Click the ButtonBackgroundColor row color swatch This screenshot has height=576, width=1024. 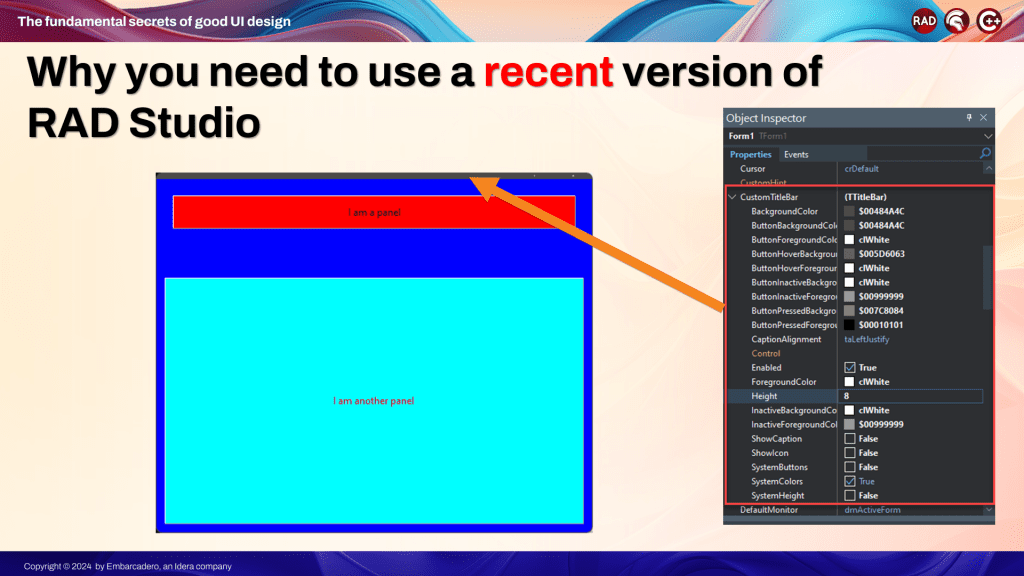click(x=849, y=225)
